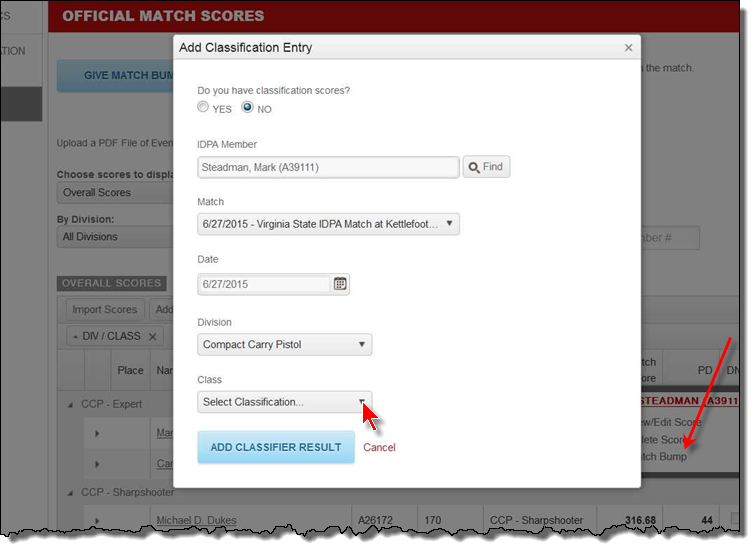The height and width of the screenshot is (555, 755).
Task: Click the Date input field
Action: 265,284
